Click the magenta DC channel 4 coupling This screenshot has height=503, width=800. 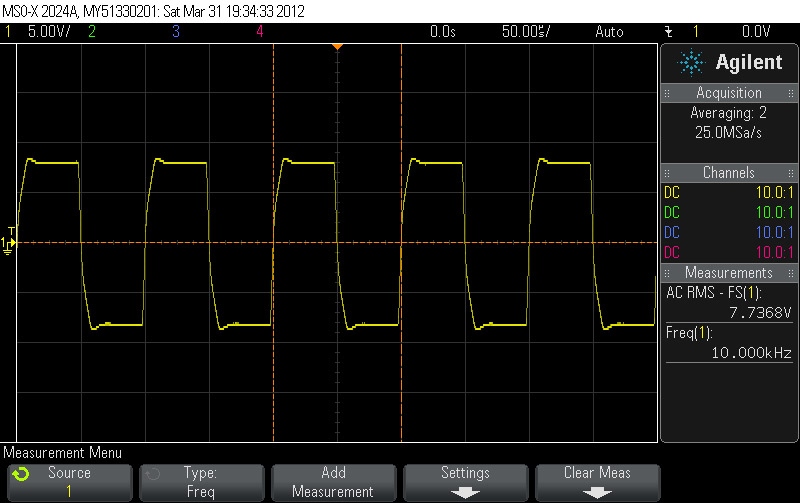(672, 253)
